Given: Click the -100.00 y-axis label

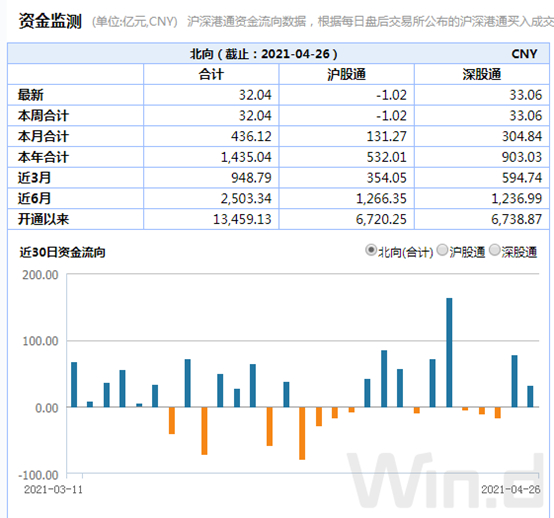Looking at the screenshot, I should tap(39, 475).
